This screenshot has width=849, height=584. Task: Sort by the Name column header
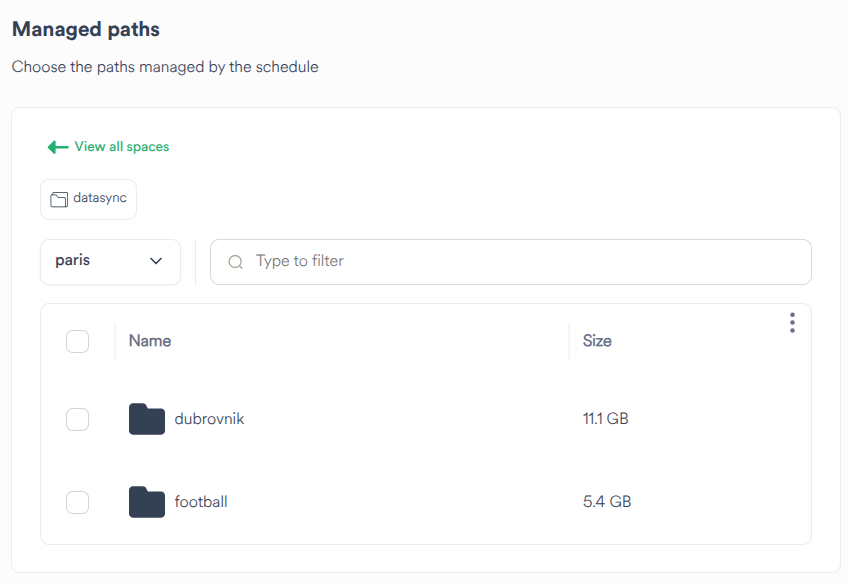[x=150, y=341]
